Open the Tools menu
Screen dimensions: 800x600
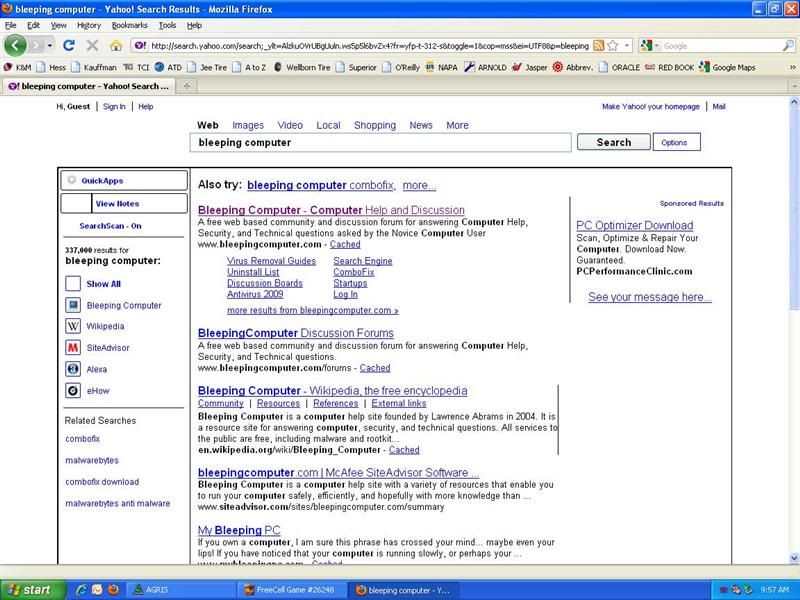[x=167, y=25]
